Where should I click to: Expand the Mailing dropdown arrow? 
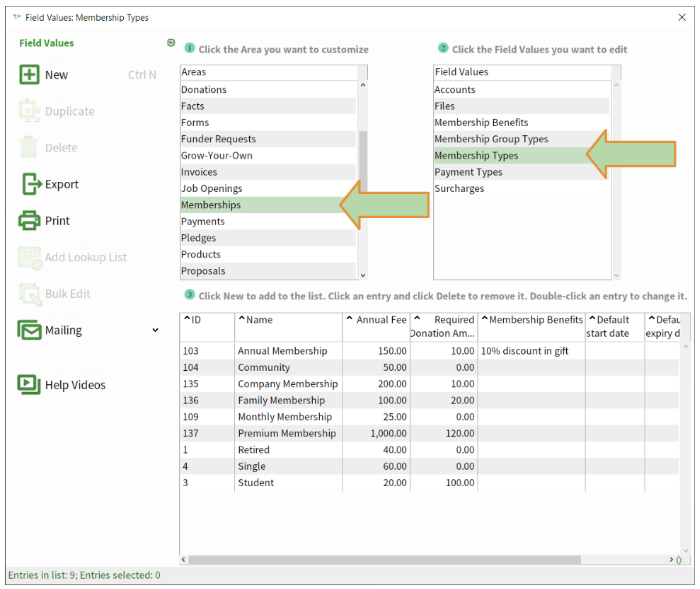pyautogui.click(x=155, y=330)
